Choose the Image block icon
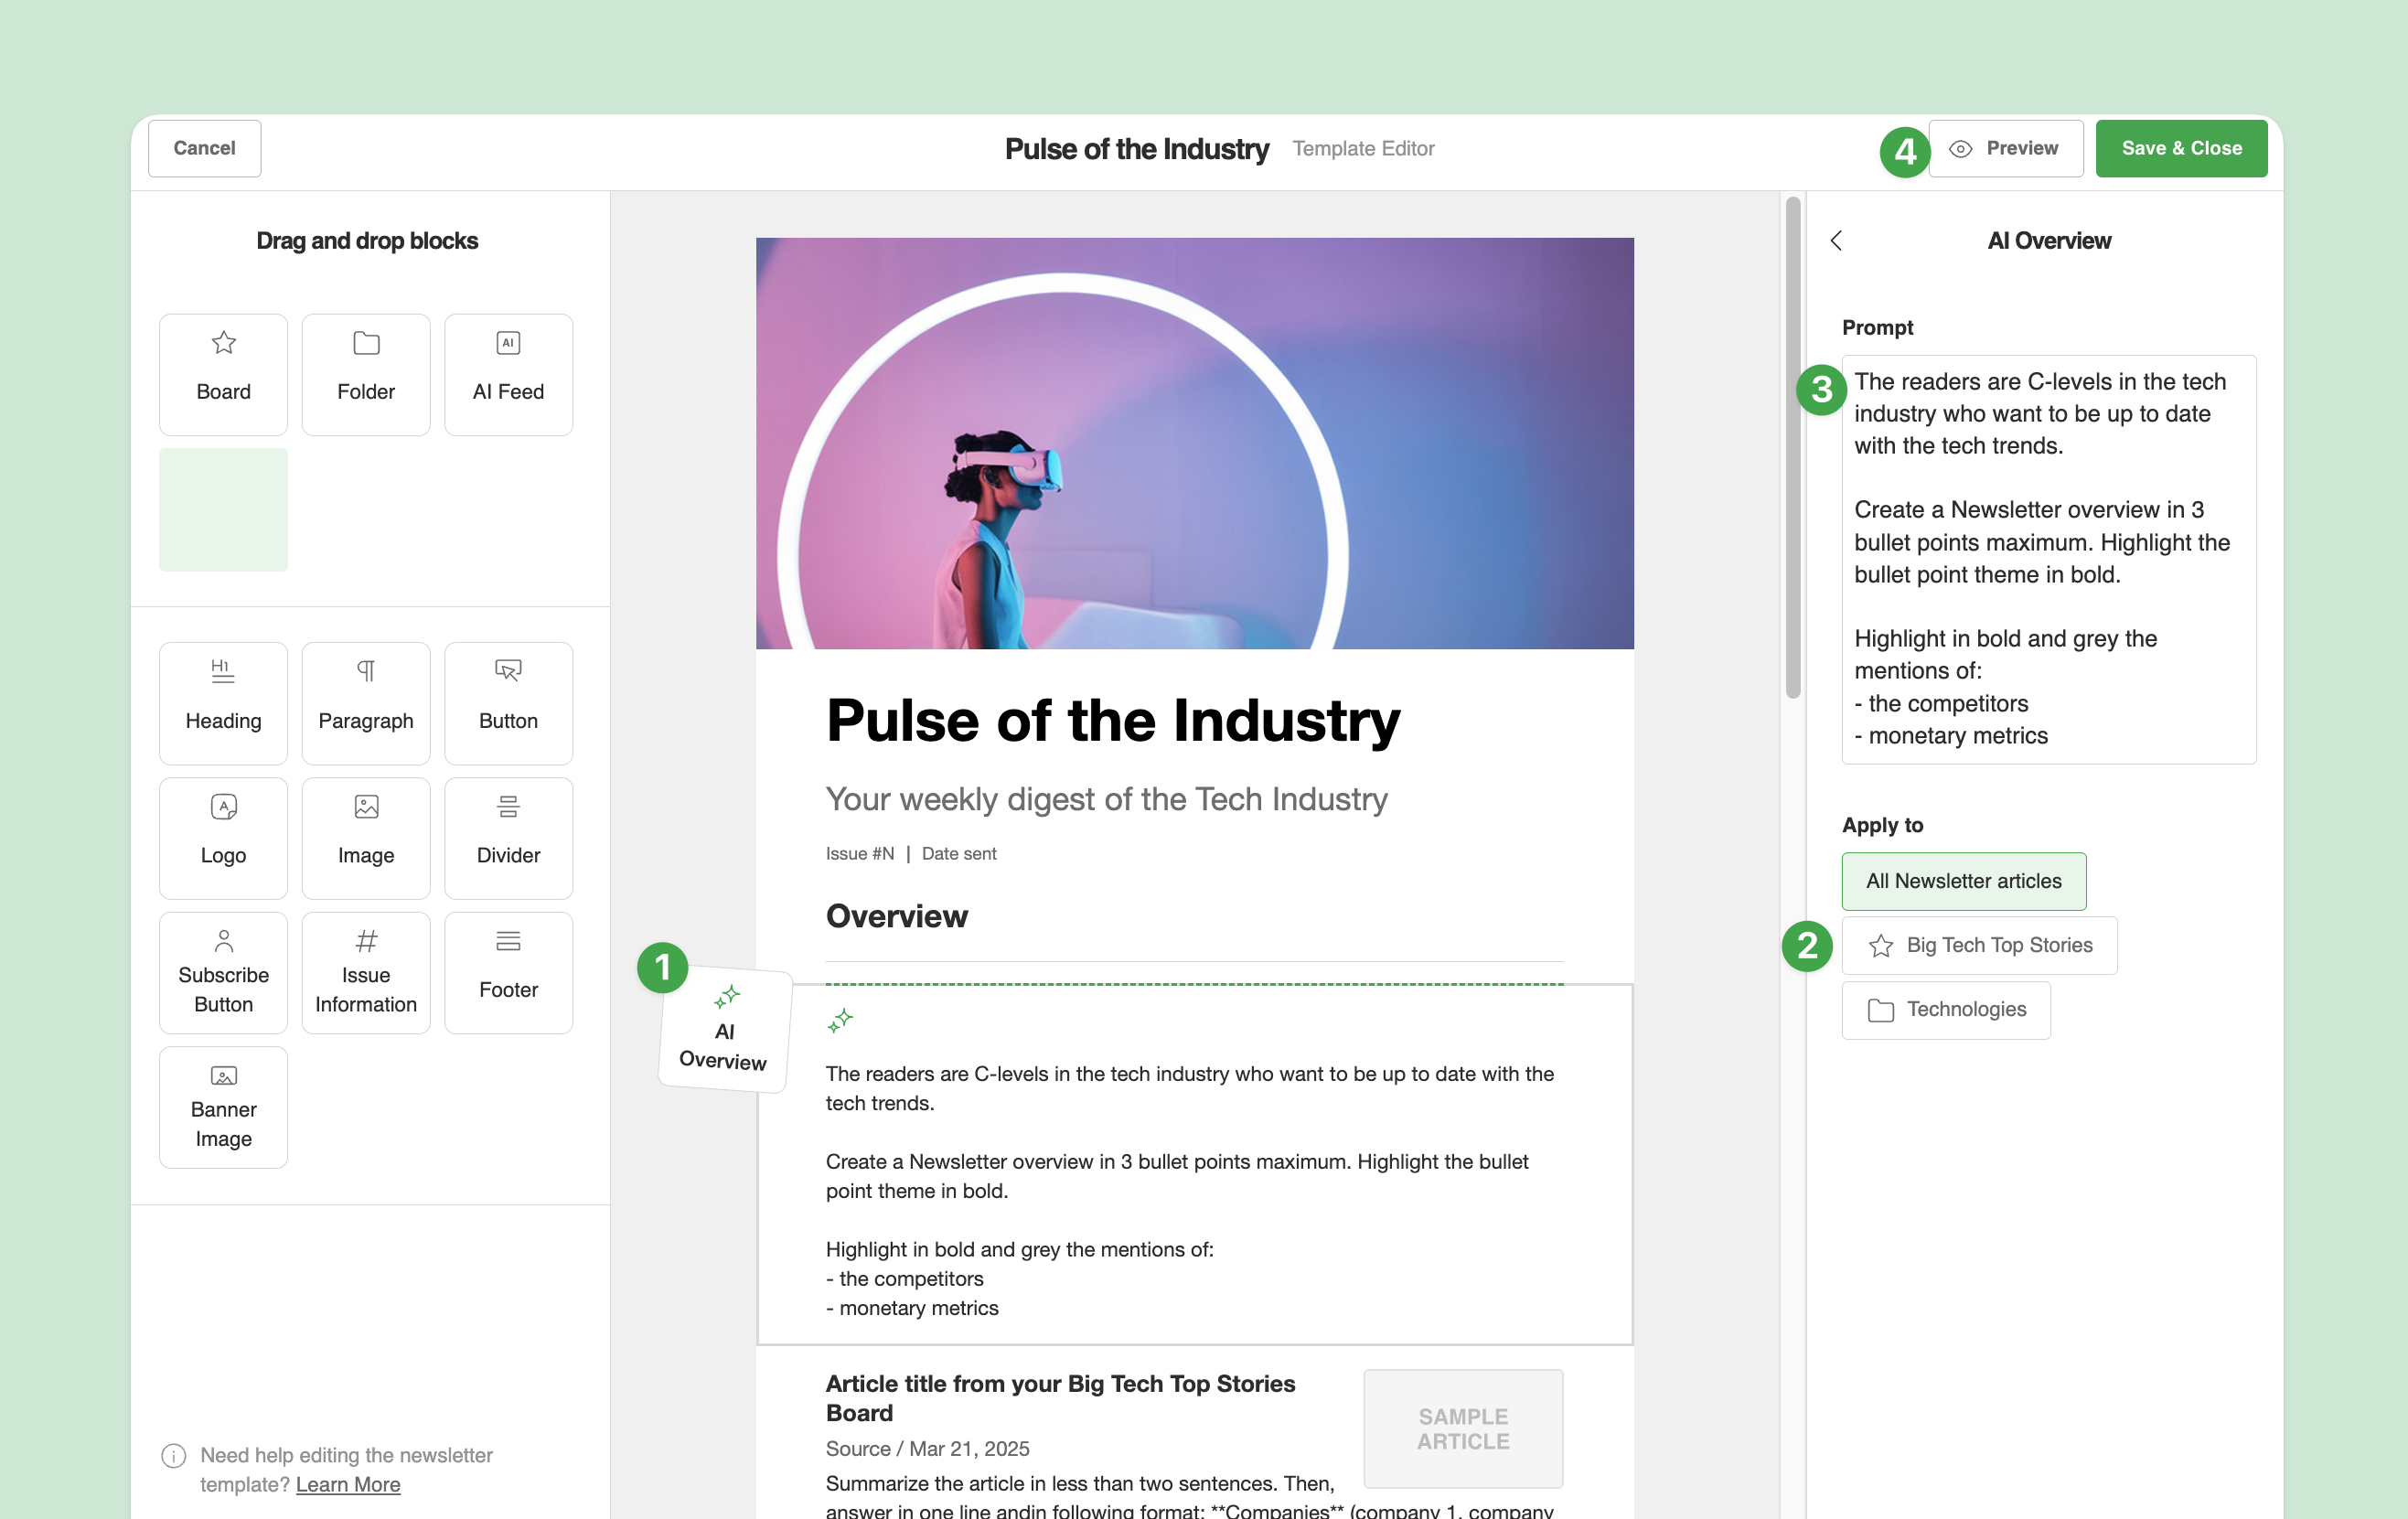Screen dimensions: 2408x1519 366,806
